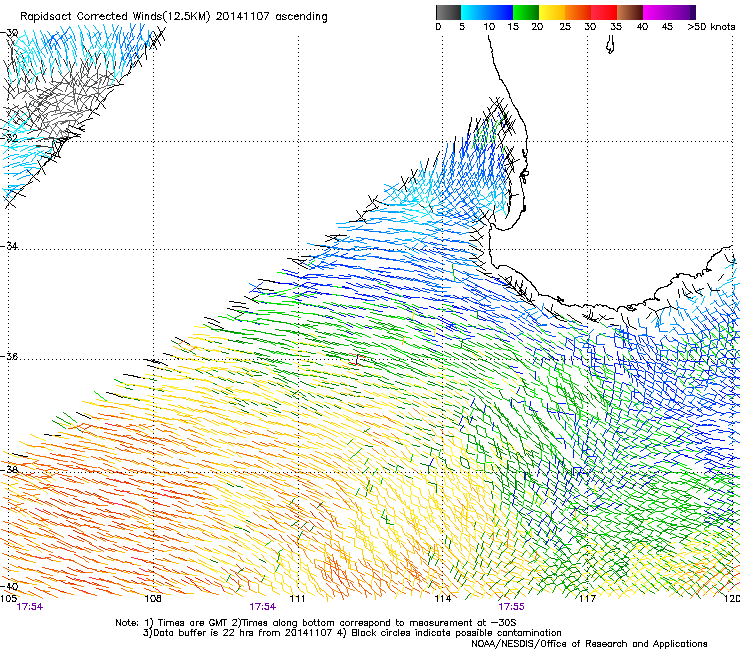This screenshot has width=740, height=650.
Task: Click longitude label '117' on bottom axis
Action: pos(587,599)
